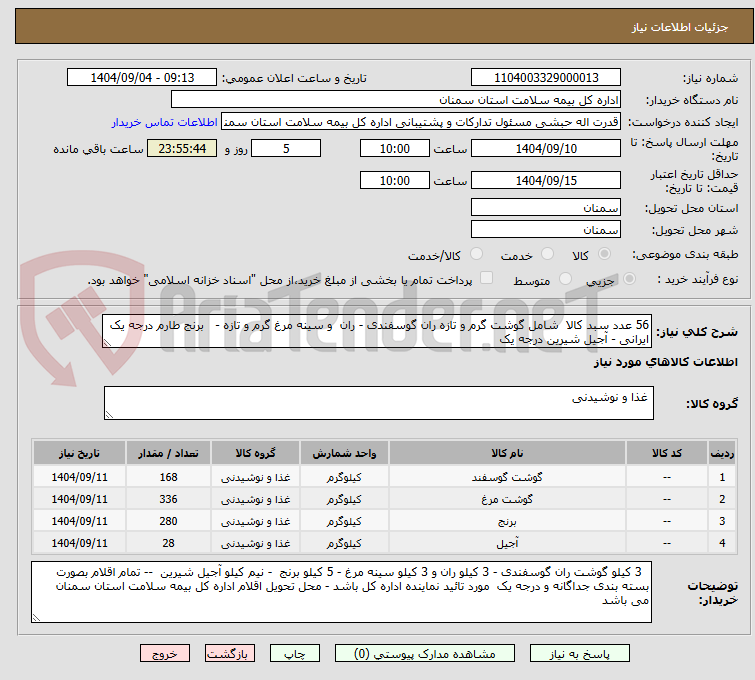Click the 'گروه کالا' column header
The image size is (755, 680).
tap(256, 453)
